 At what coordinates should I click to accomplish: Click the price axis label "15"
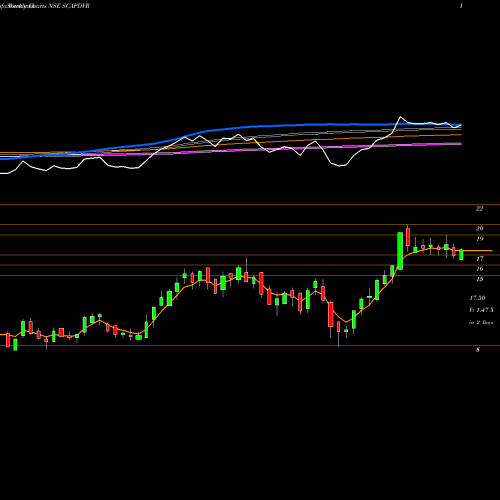pos(479,279)
